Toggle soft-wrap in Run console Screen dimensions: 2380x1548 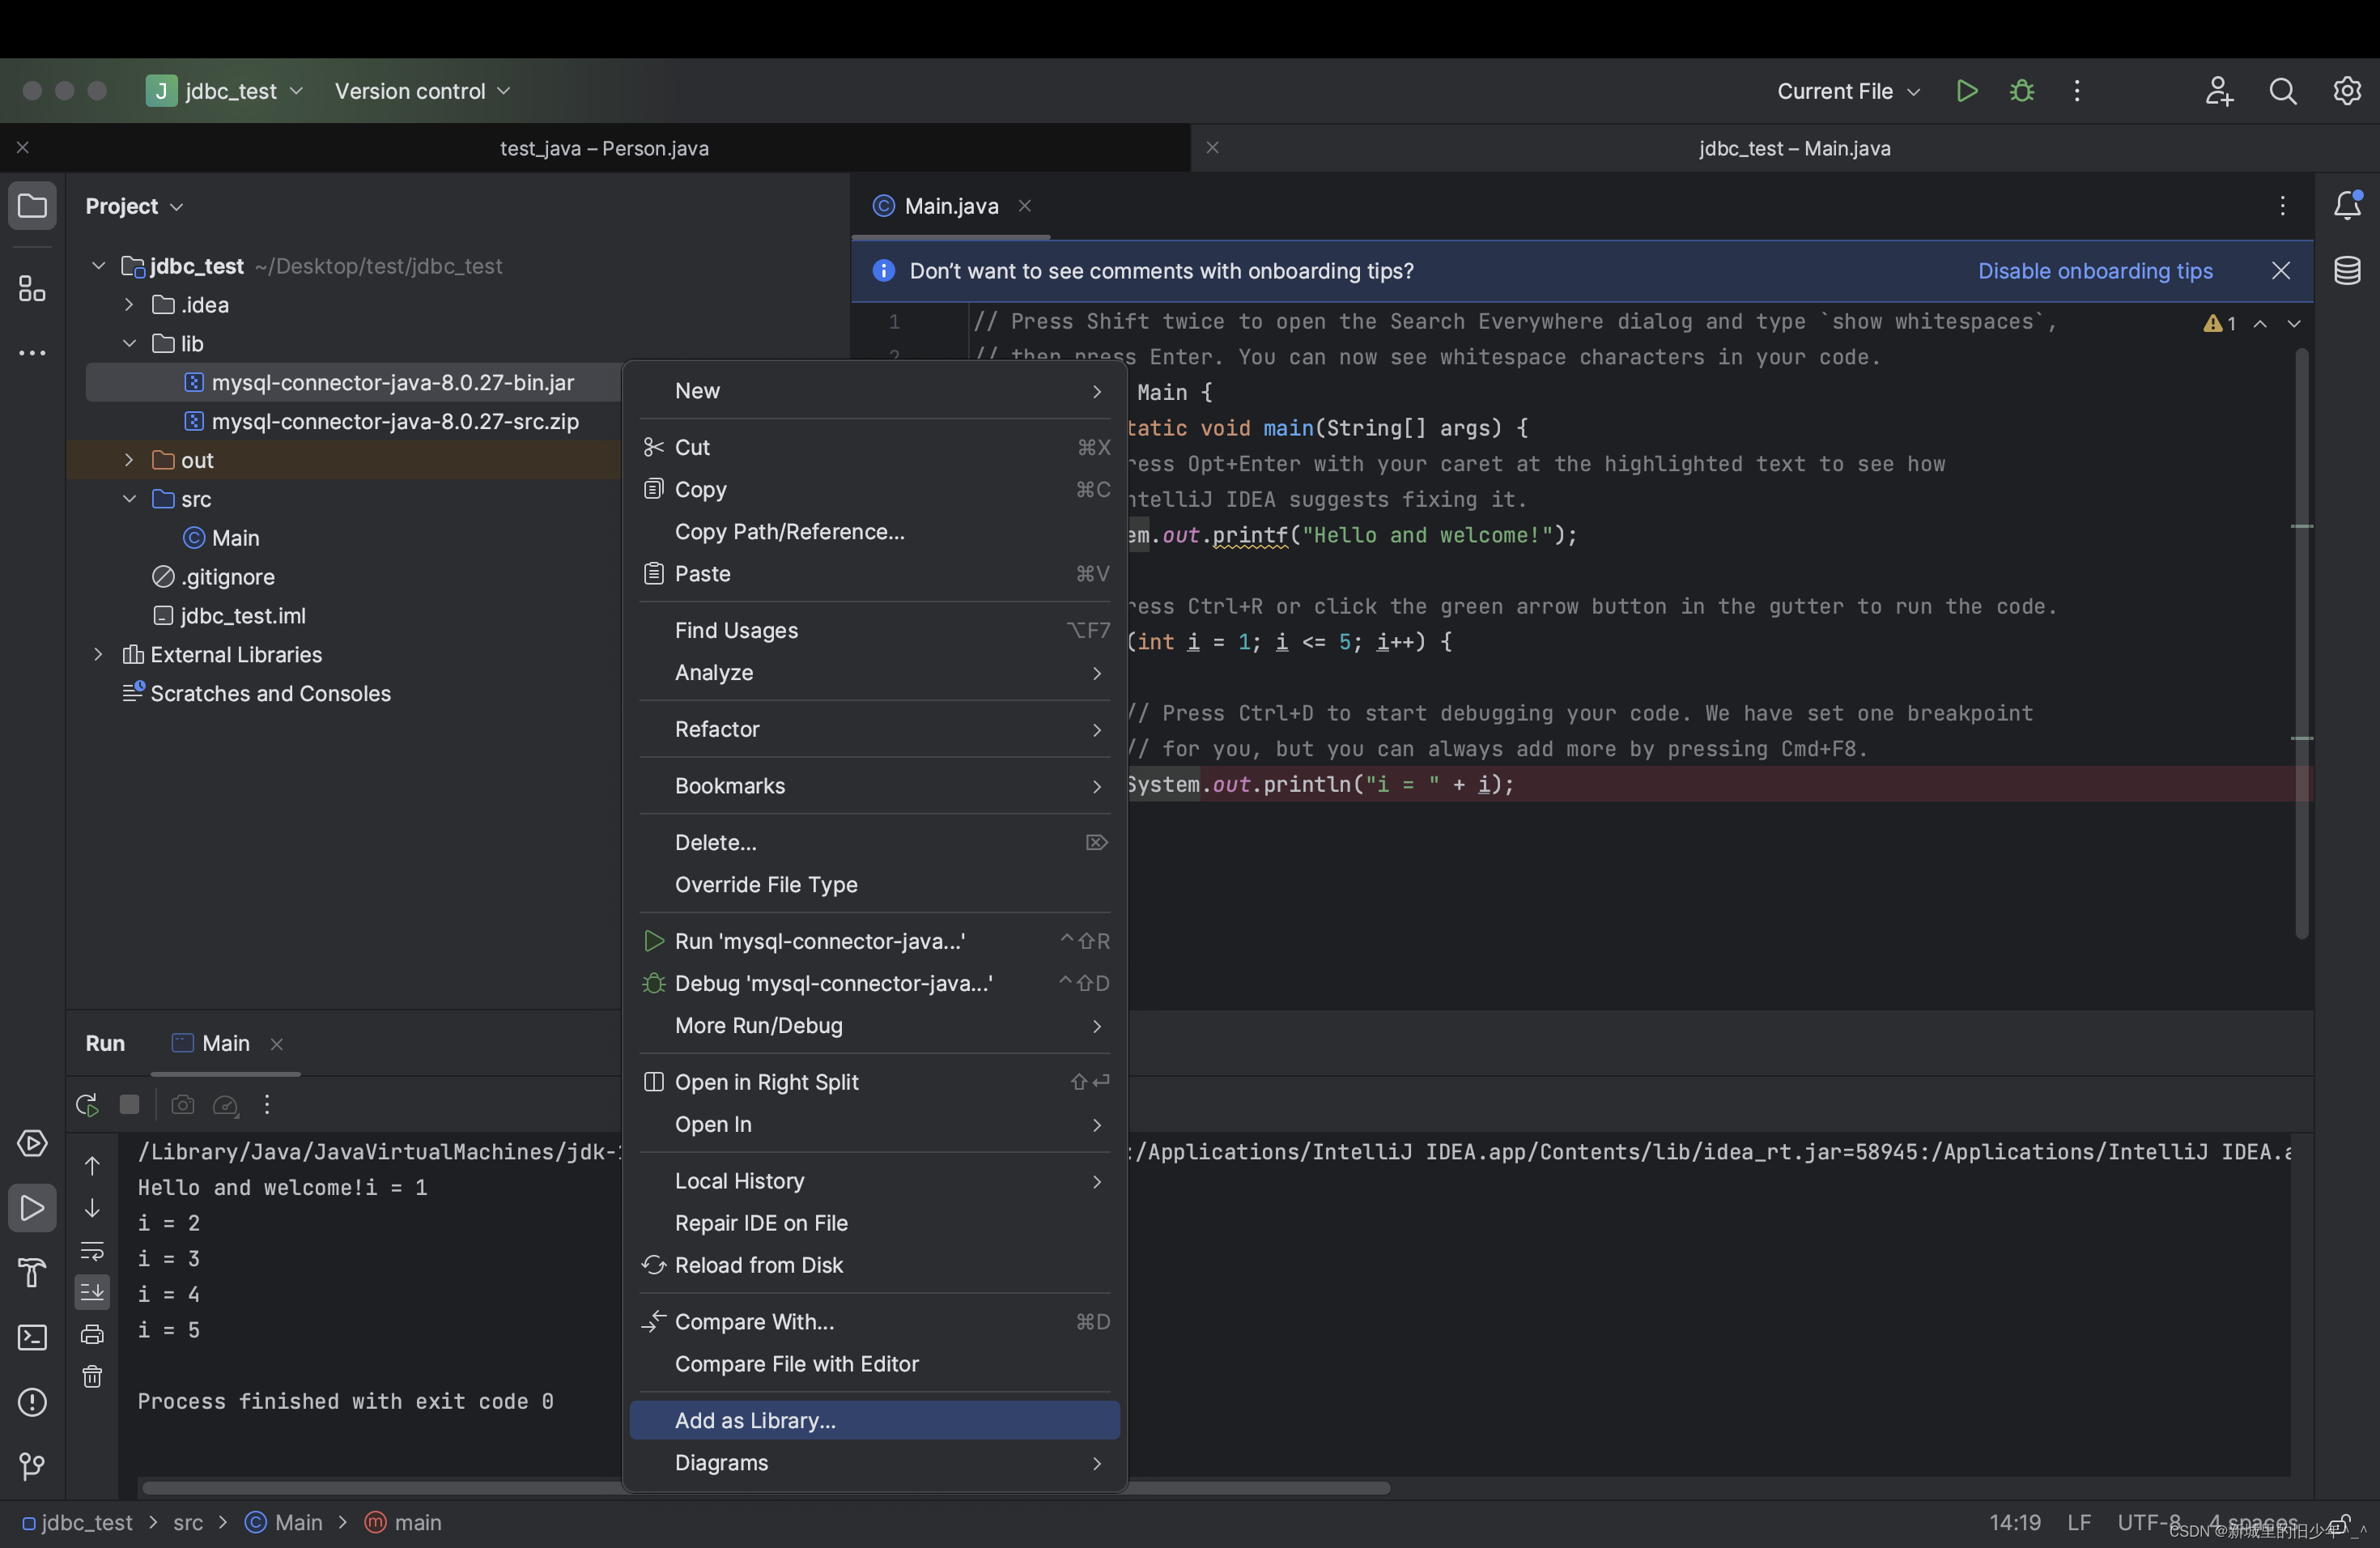coord(92,1250)
